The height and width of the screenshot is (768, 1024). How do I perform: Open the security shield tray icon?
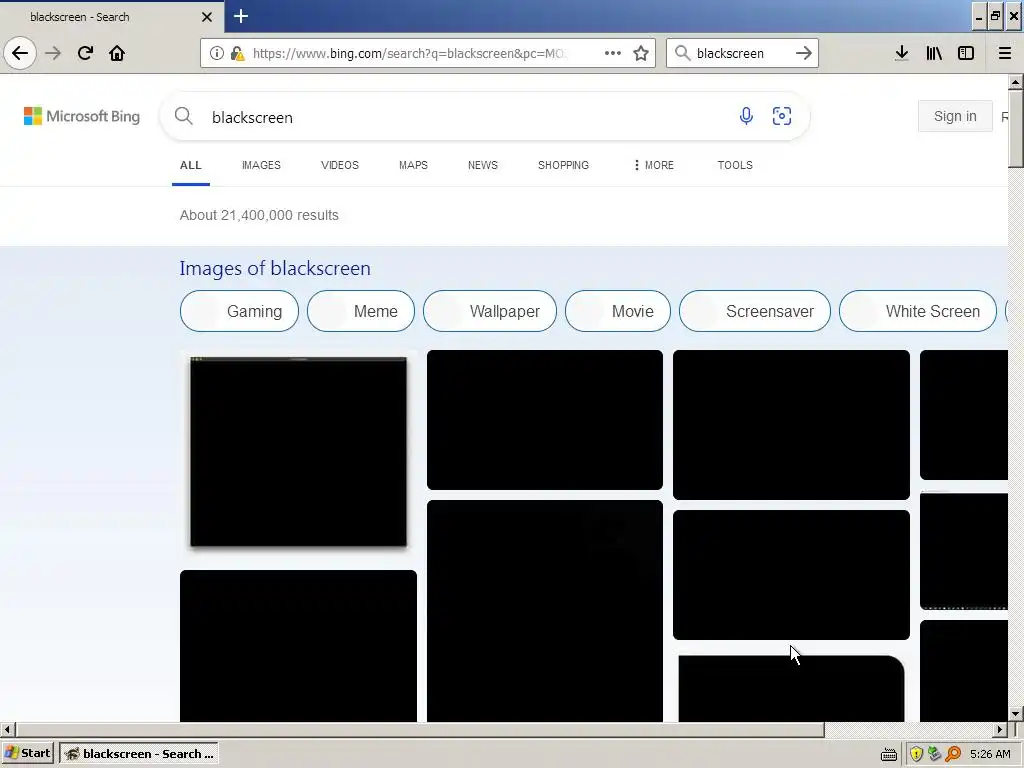click(x=916, y=754)
